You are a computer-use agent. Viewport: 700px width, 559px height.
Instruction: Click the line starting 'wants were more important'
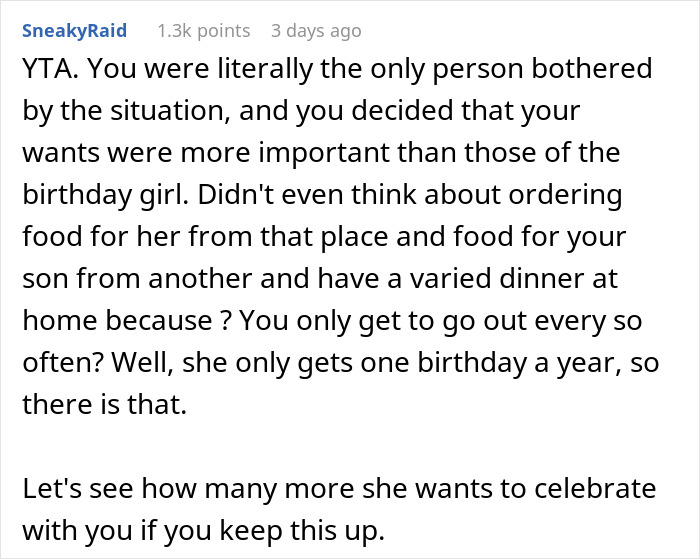(x=321, y=153)
